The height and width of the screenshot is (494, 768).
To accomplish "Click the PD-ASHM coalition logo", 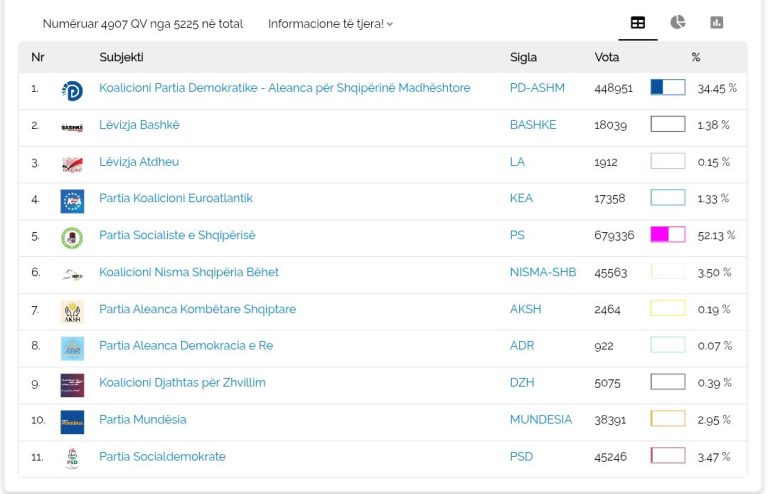I will 72,91.
